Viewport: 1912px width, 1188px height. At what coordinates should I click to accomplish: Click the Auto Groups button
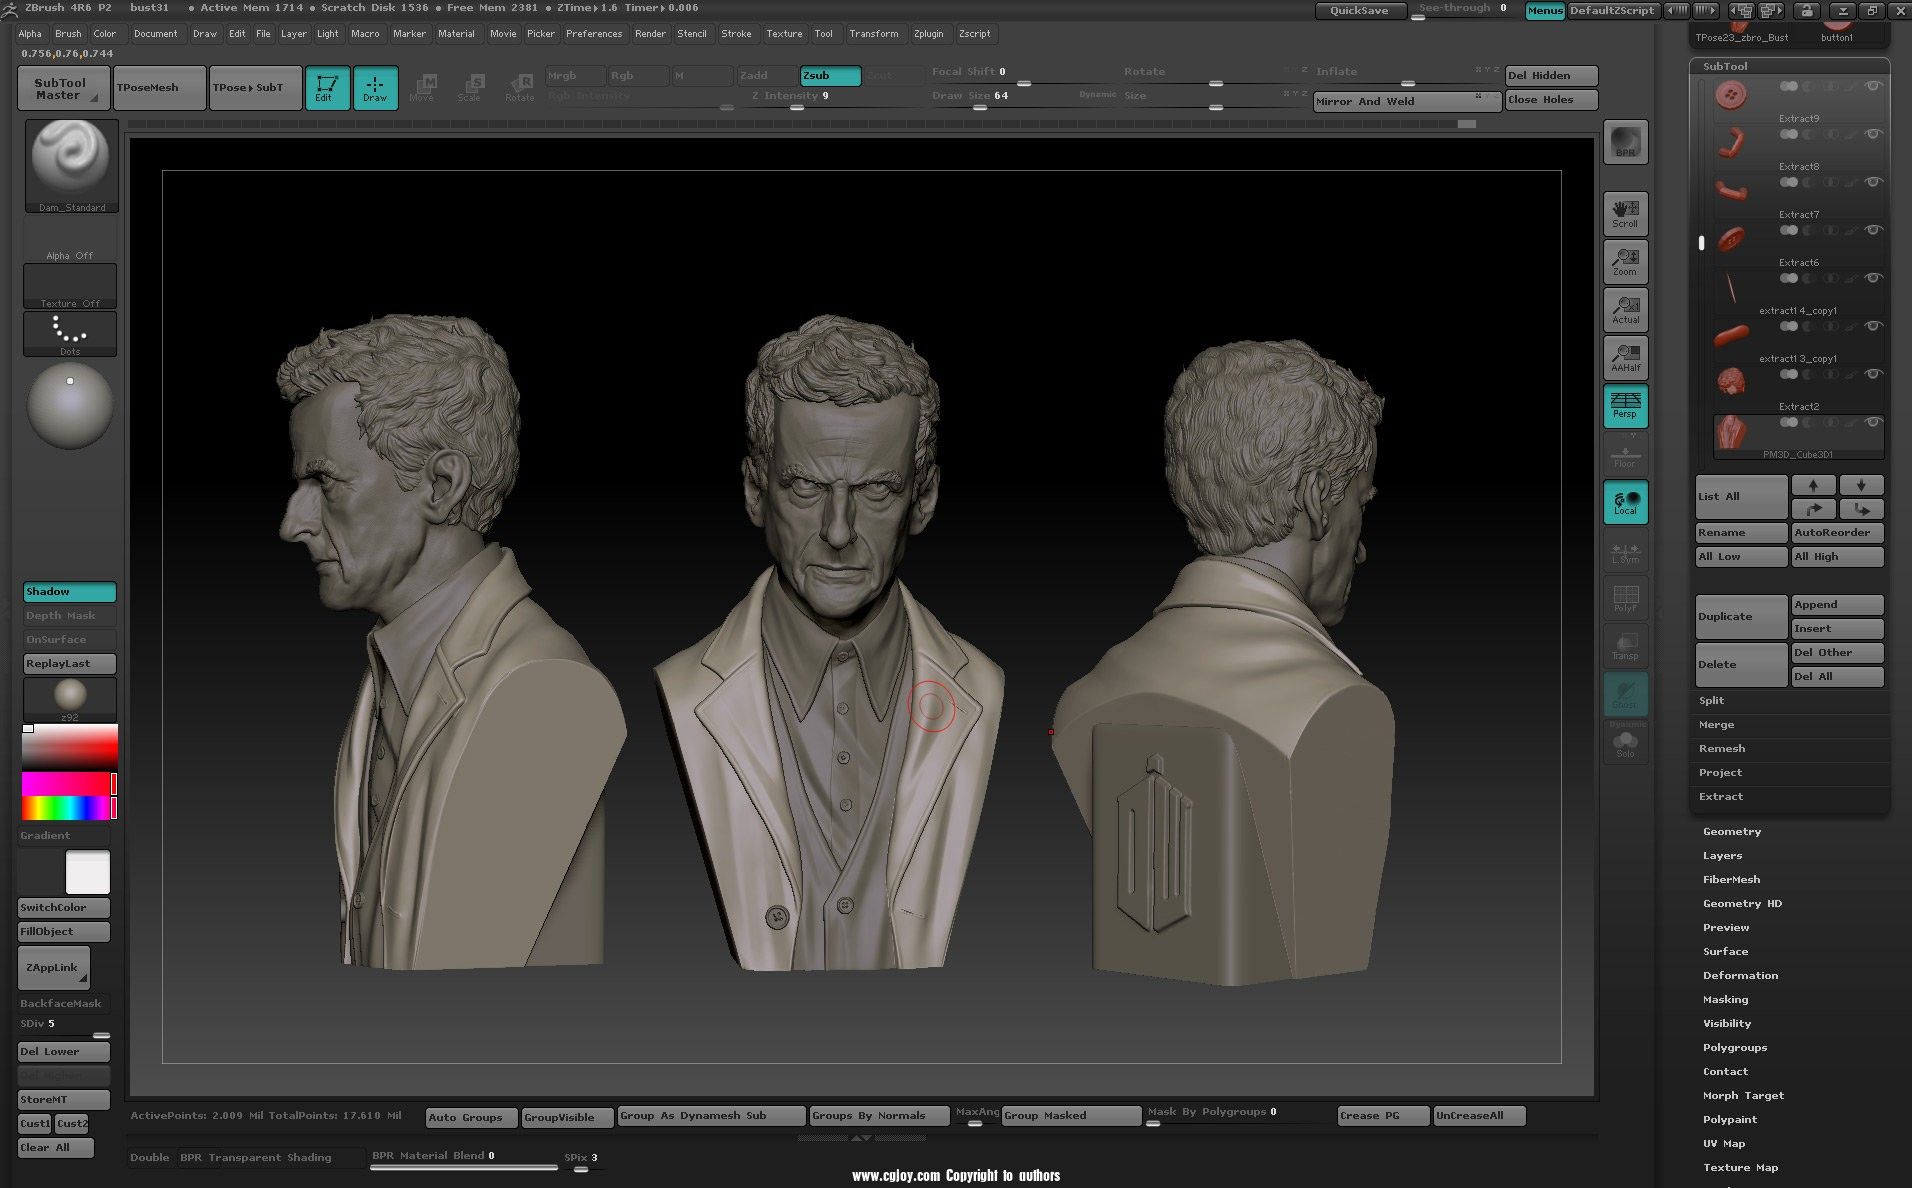472,1118
